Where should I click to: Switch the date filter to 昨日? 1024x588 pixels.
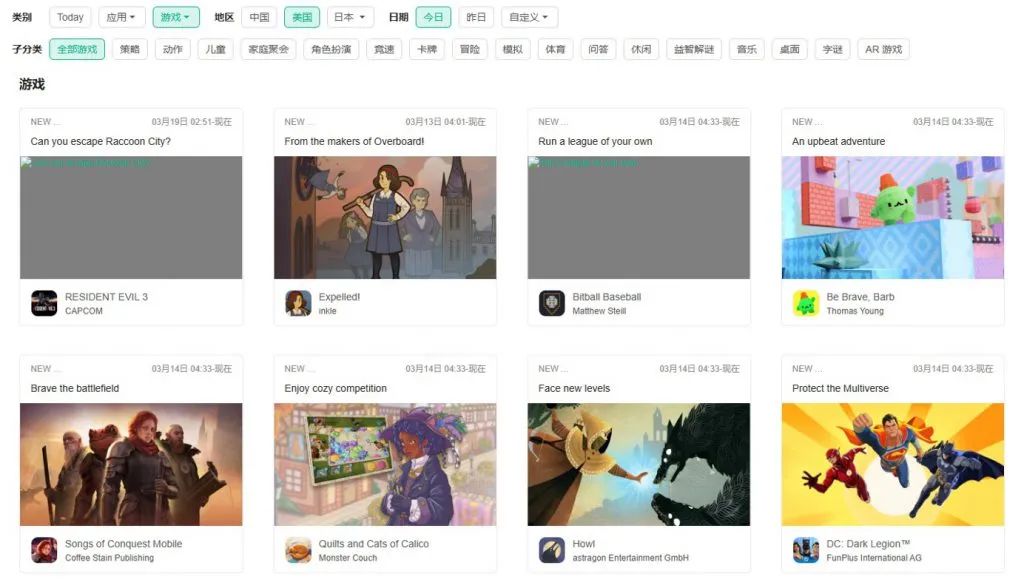[476, 17]
